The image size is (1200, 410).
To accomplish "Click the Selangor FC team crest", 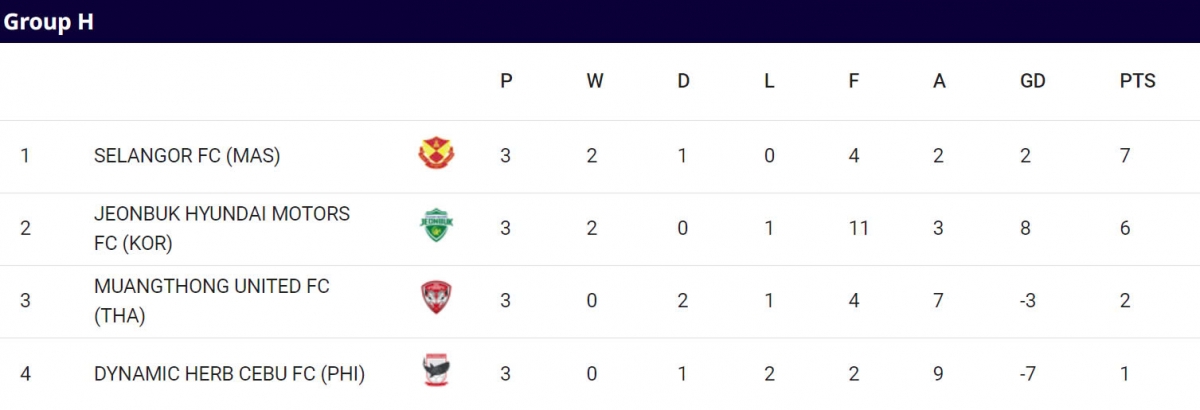I will pos(436,154).
